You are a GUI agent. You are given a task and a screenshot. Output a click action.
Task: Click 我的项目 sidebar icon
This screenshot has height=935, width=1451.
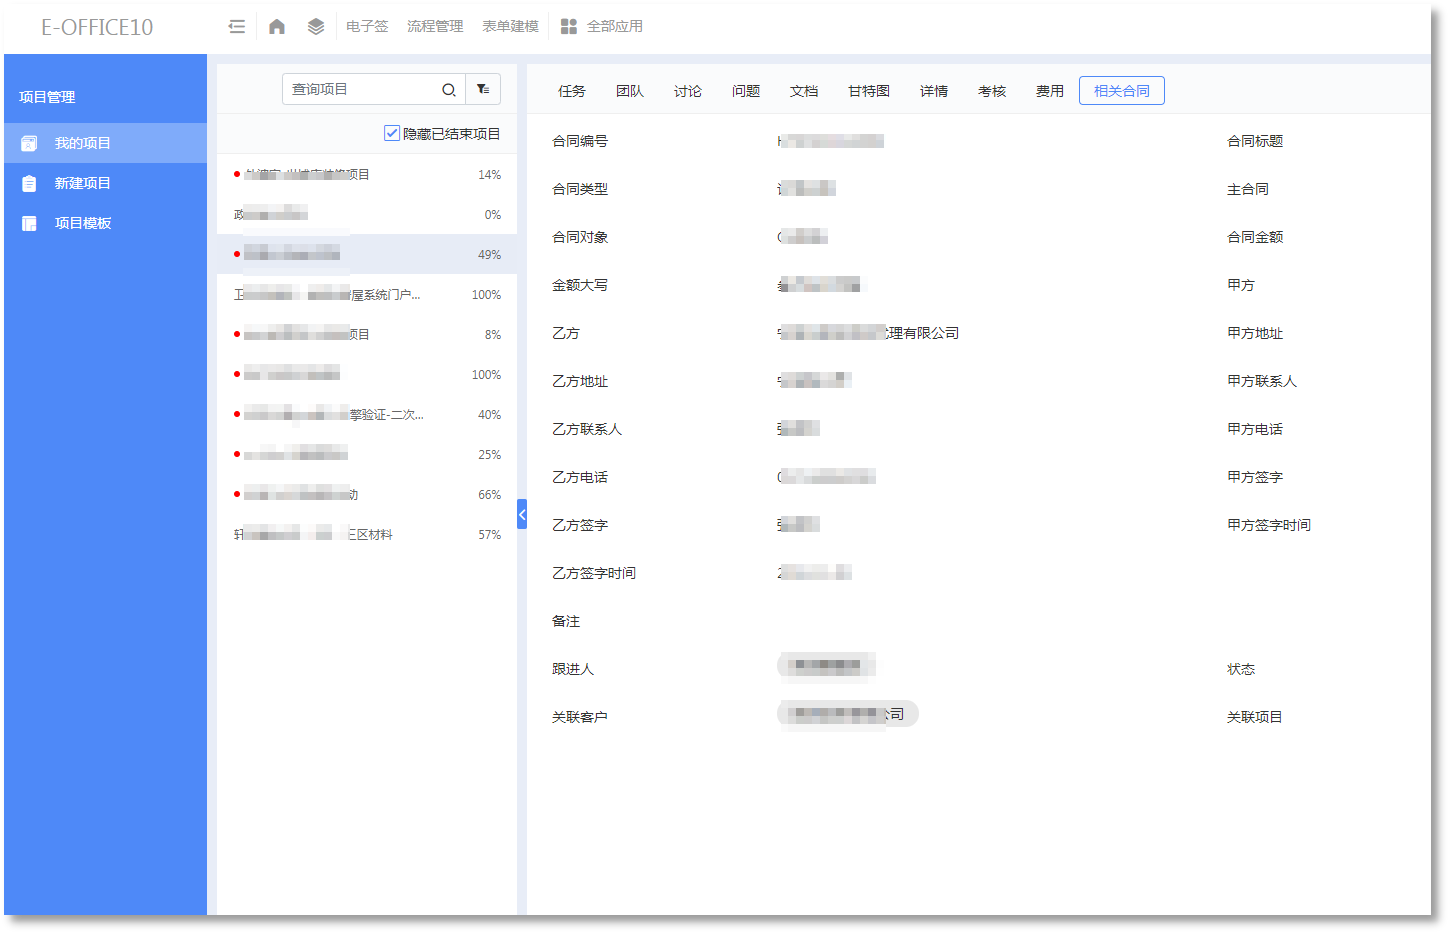[x=29, y=143]
